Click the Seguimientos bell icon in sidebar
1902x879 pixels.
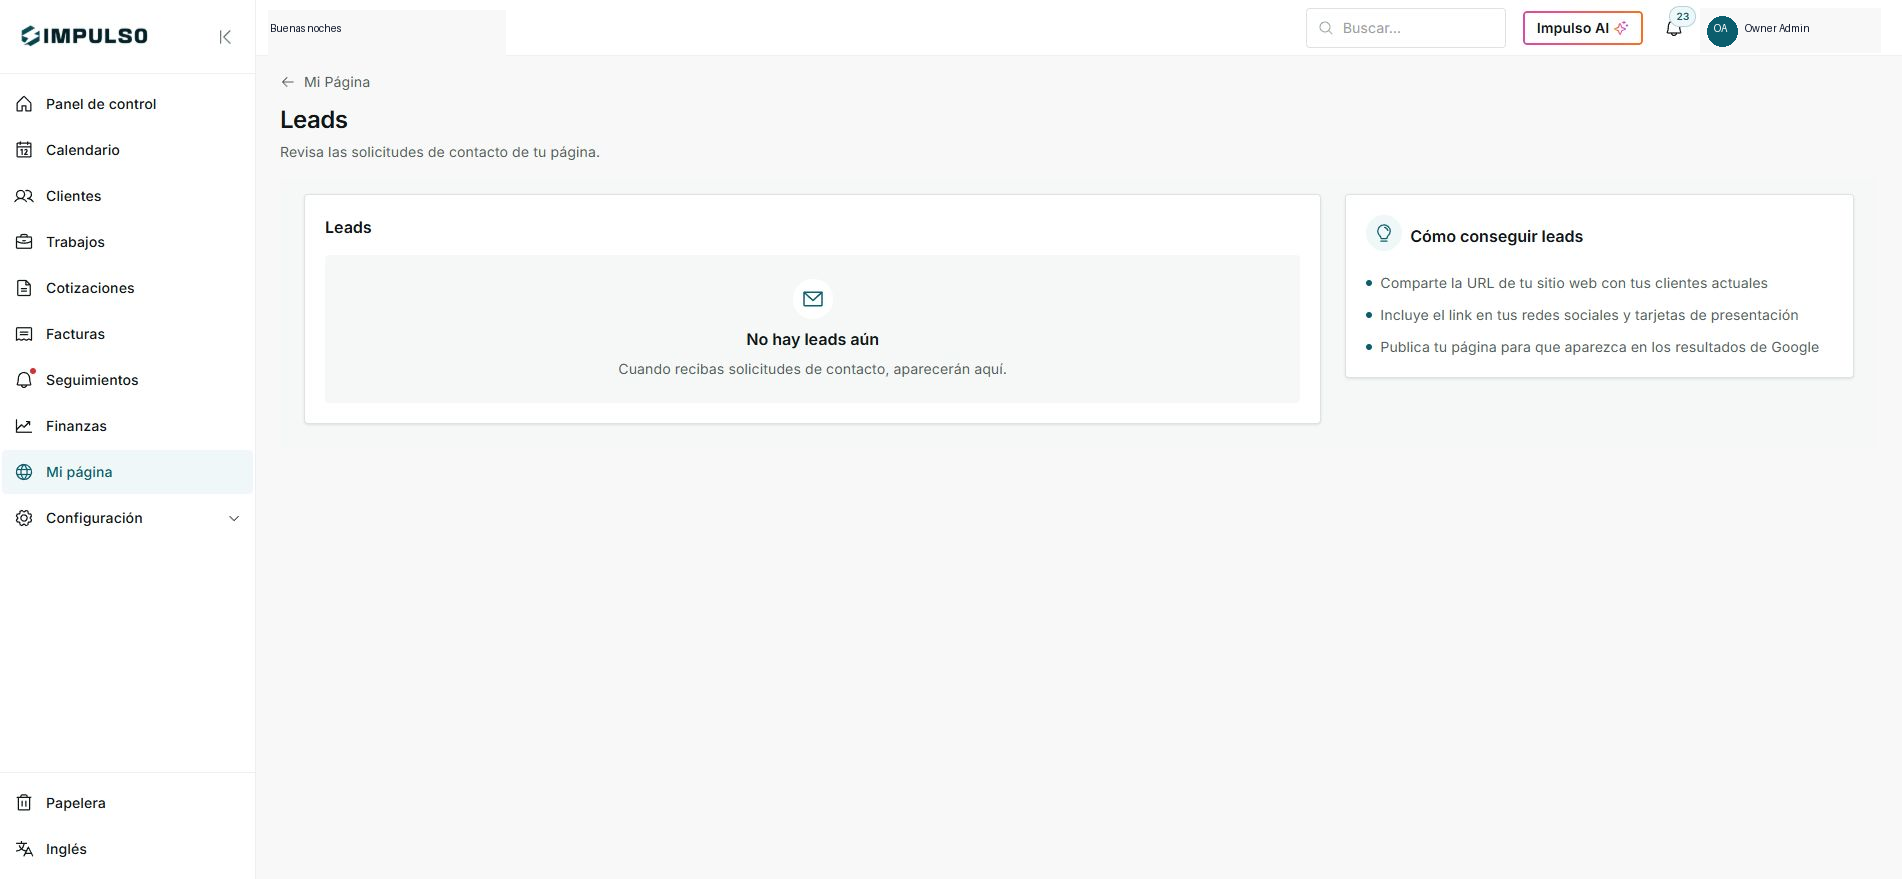coord(24,380)
